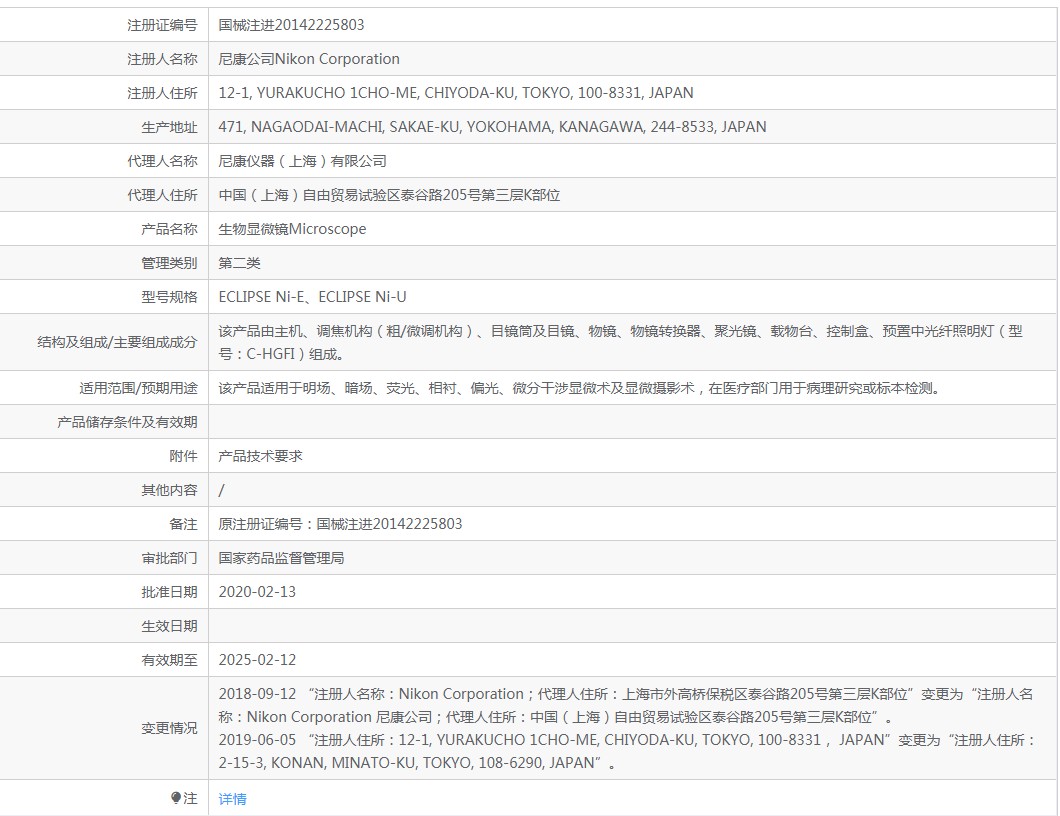This screenshot has width=1060, height=816.
Task: Click the 注册人名称 label
Action: (162, 59)
